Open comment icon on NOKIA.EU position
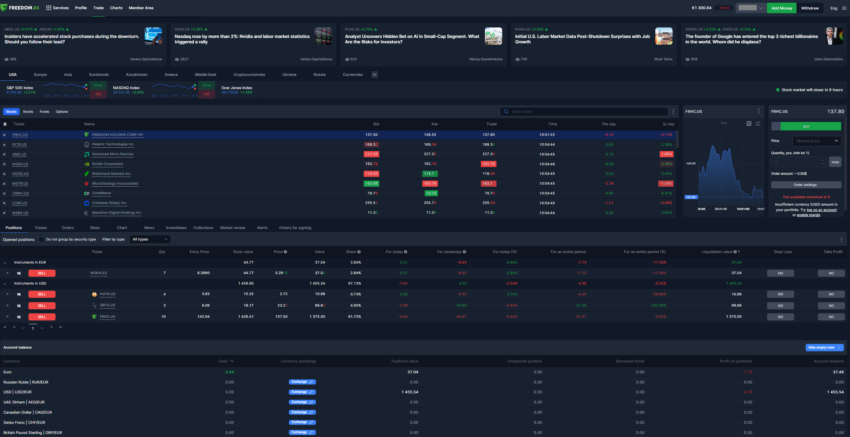Screen dimensions: 850x437 pyautogui.click(x=19, y=273)
